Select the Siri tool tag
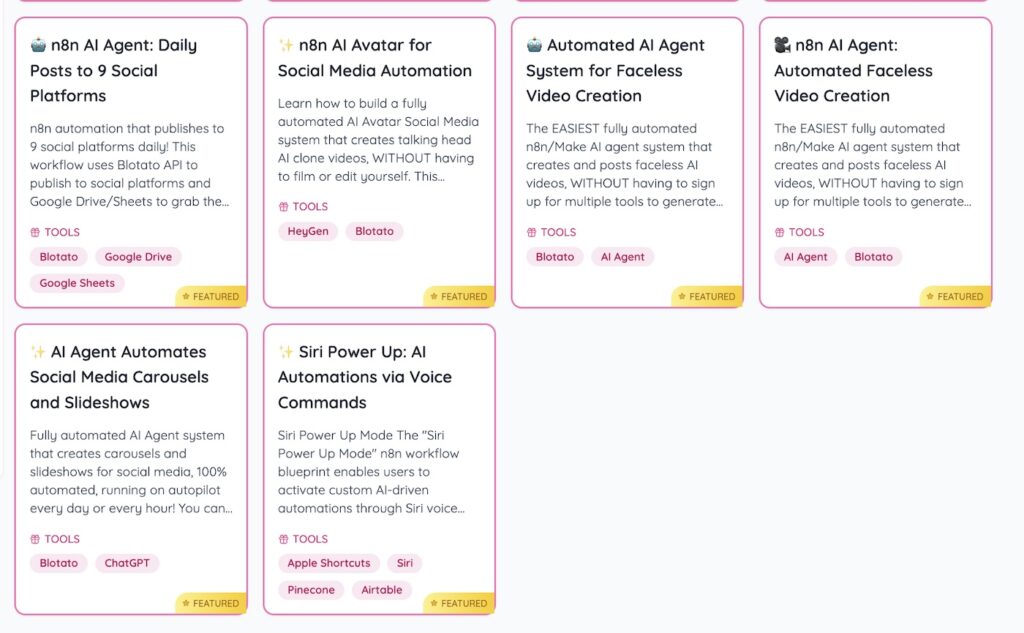1024x633 pixels. pyautogui.click(x=405, y=563)
